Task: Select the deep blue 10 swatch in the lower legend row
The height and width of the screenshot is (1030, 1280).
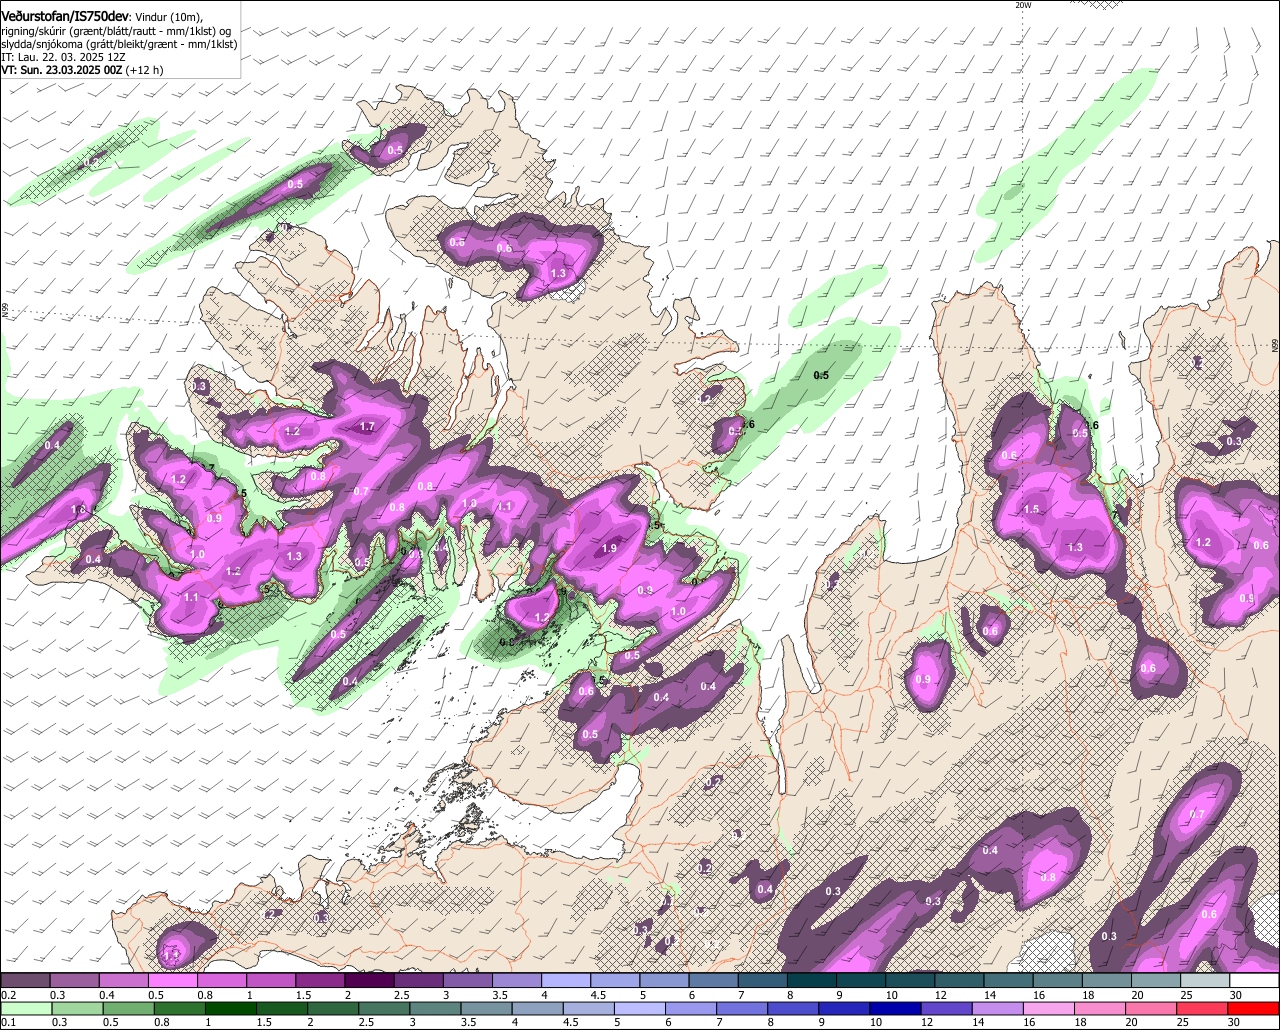Action: pyautogui.click(x=896, y=1008)
